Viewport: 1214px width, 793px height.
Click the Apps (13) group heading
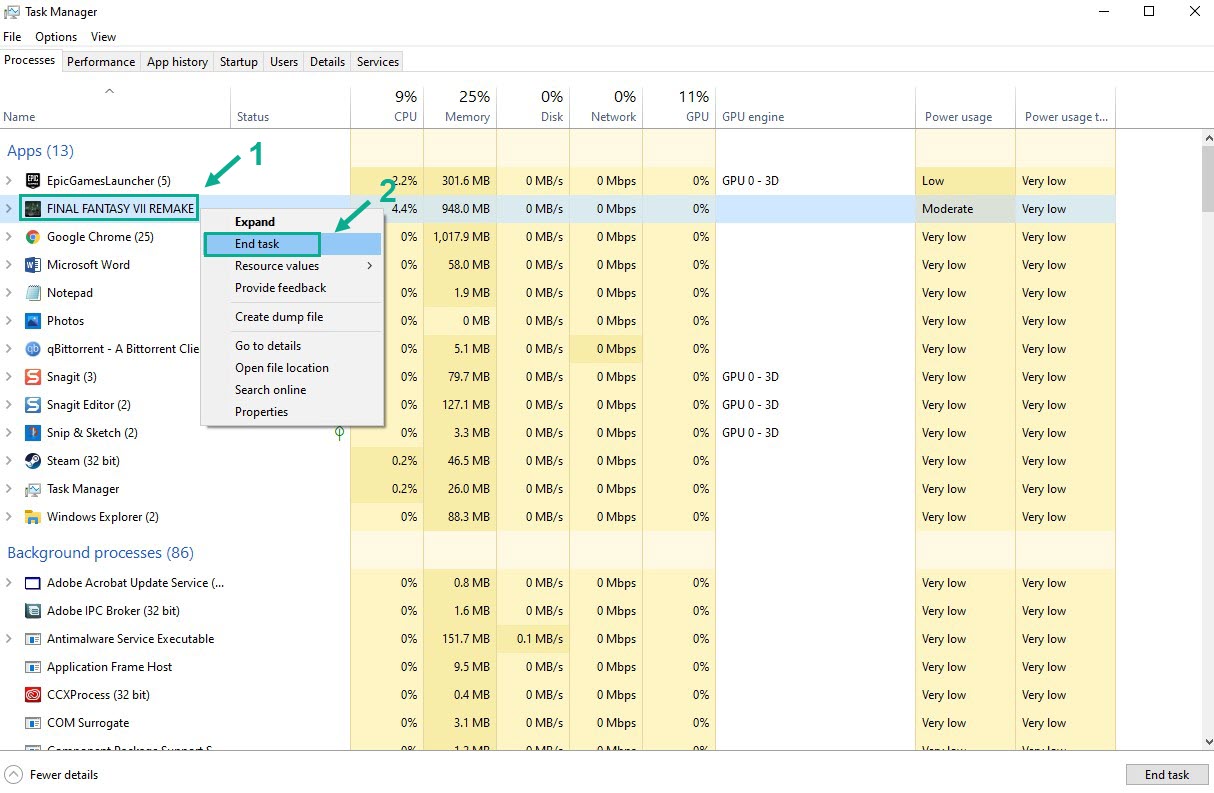click(40, 151)
